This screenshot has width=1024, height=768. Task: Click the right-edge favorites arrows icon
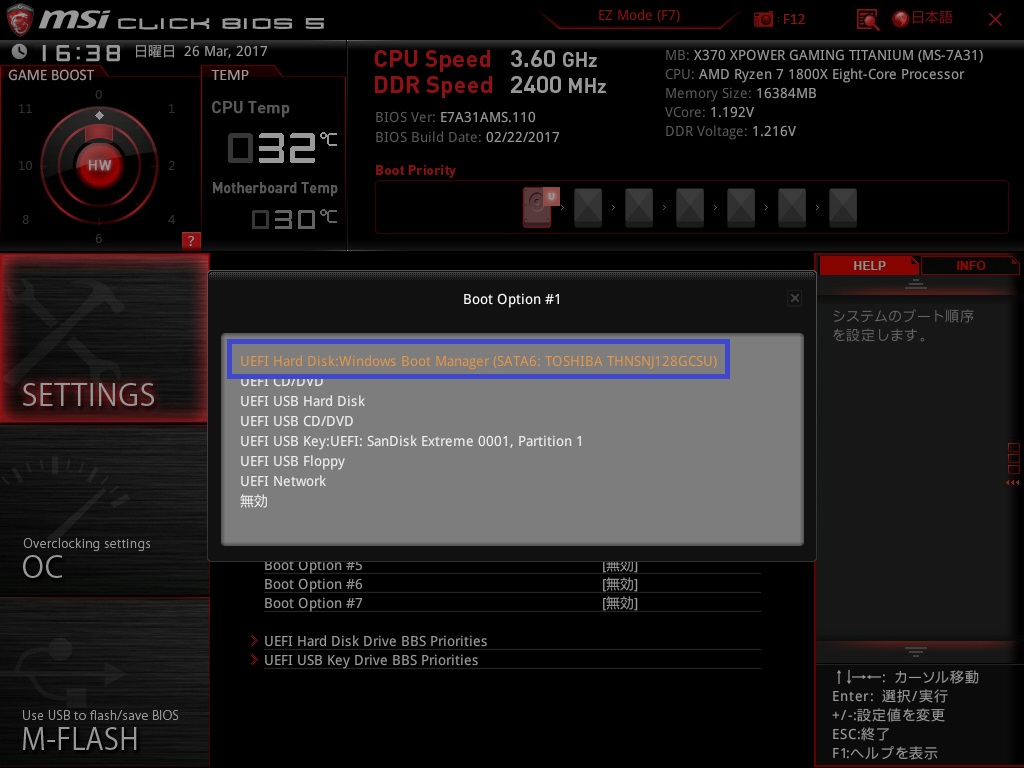click(x=1013, y=482)
